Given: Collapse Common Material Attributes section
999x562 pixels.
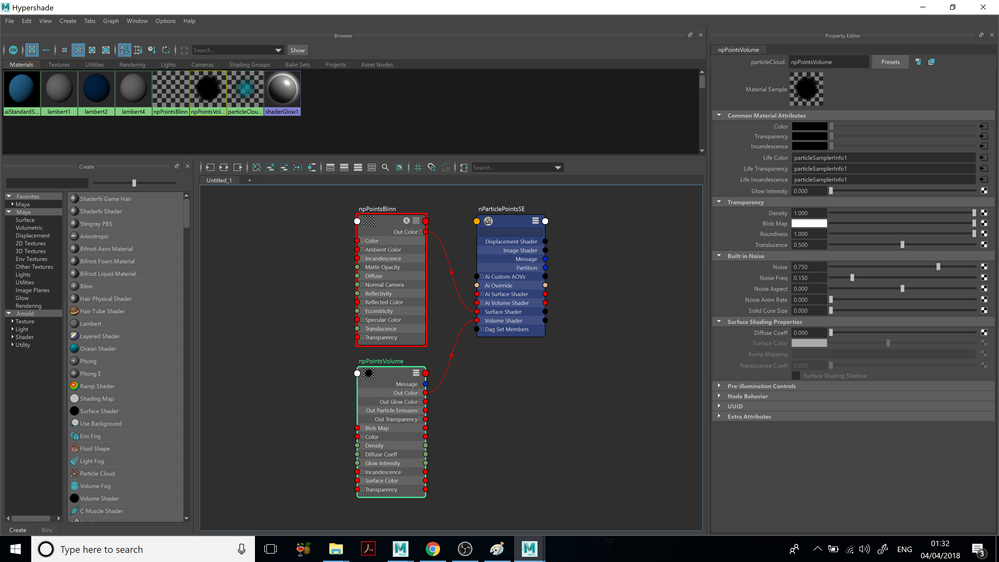Looking at the screenshot, I should pyautogui.click(x=719, y=115).
